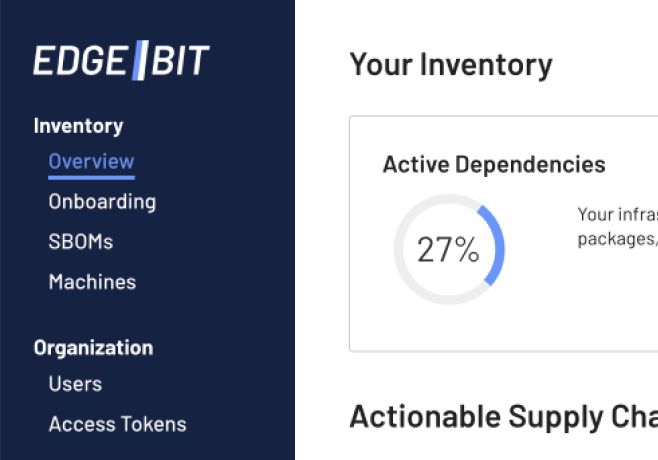Click the EdgeBit logo
Screen dimensions: 658x460
tap(120, 61)
